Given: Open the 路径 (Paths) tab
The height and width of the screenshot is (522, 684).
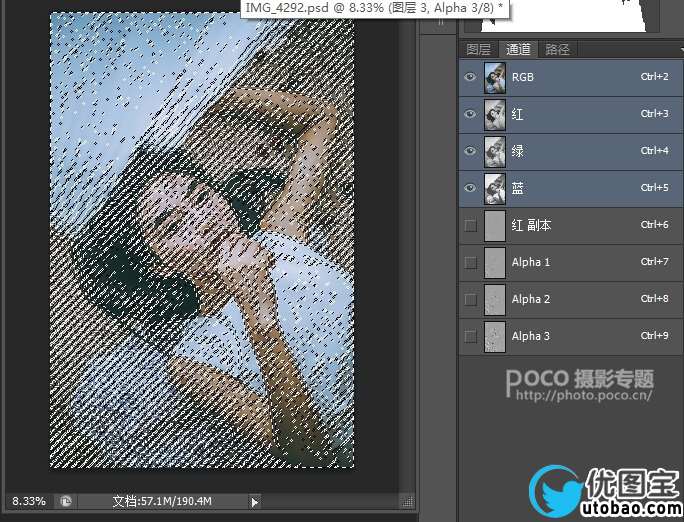Looking at the screenshot, I should pos(555,49).
